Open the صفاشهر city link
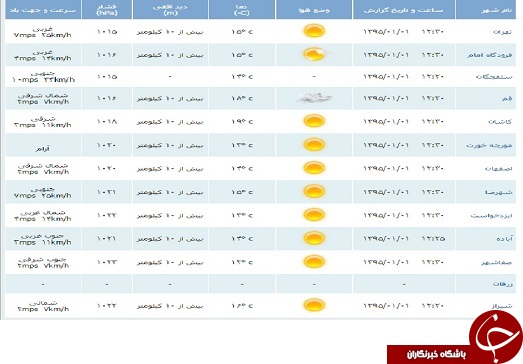523x364 pixels. pyautogui.click(x=497, y=263)
